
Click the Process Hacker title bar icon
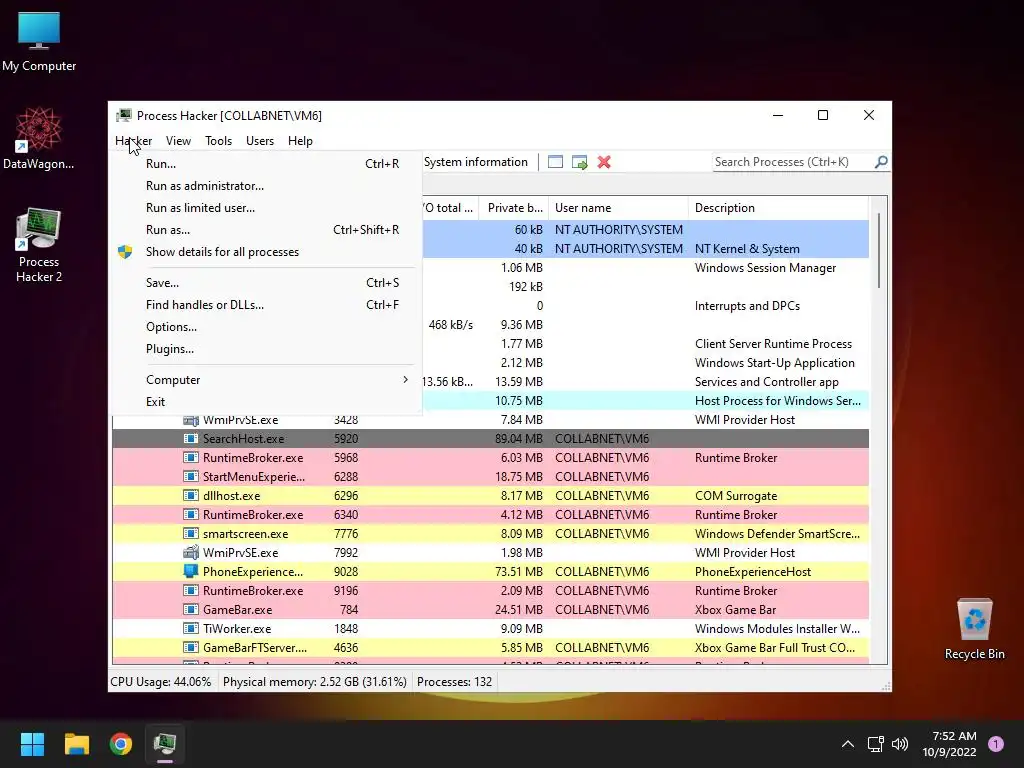[123, 116]
